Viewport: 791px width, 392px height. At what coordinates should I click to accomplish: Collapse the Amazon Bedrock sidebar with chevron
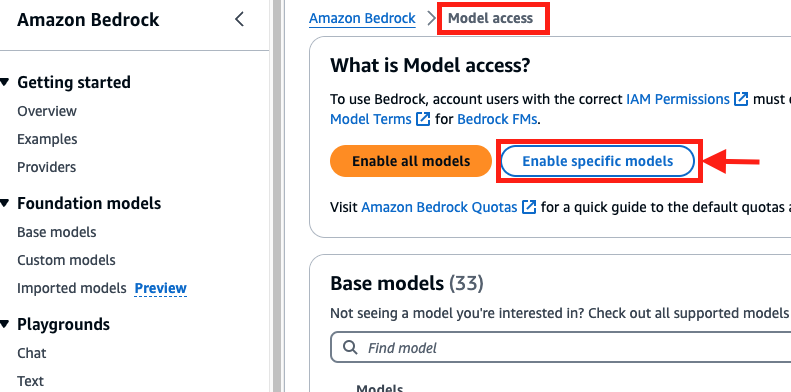coord(239,20)
